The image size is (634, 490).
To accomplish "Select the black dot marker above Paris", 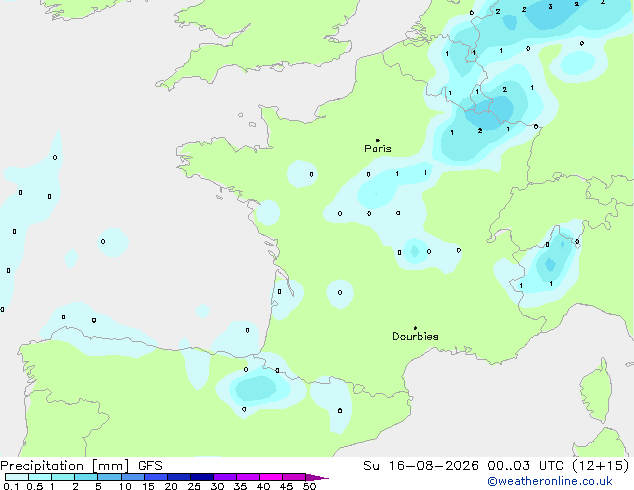I will coord(378,140).
